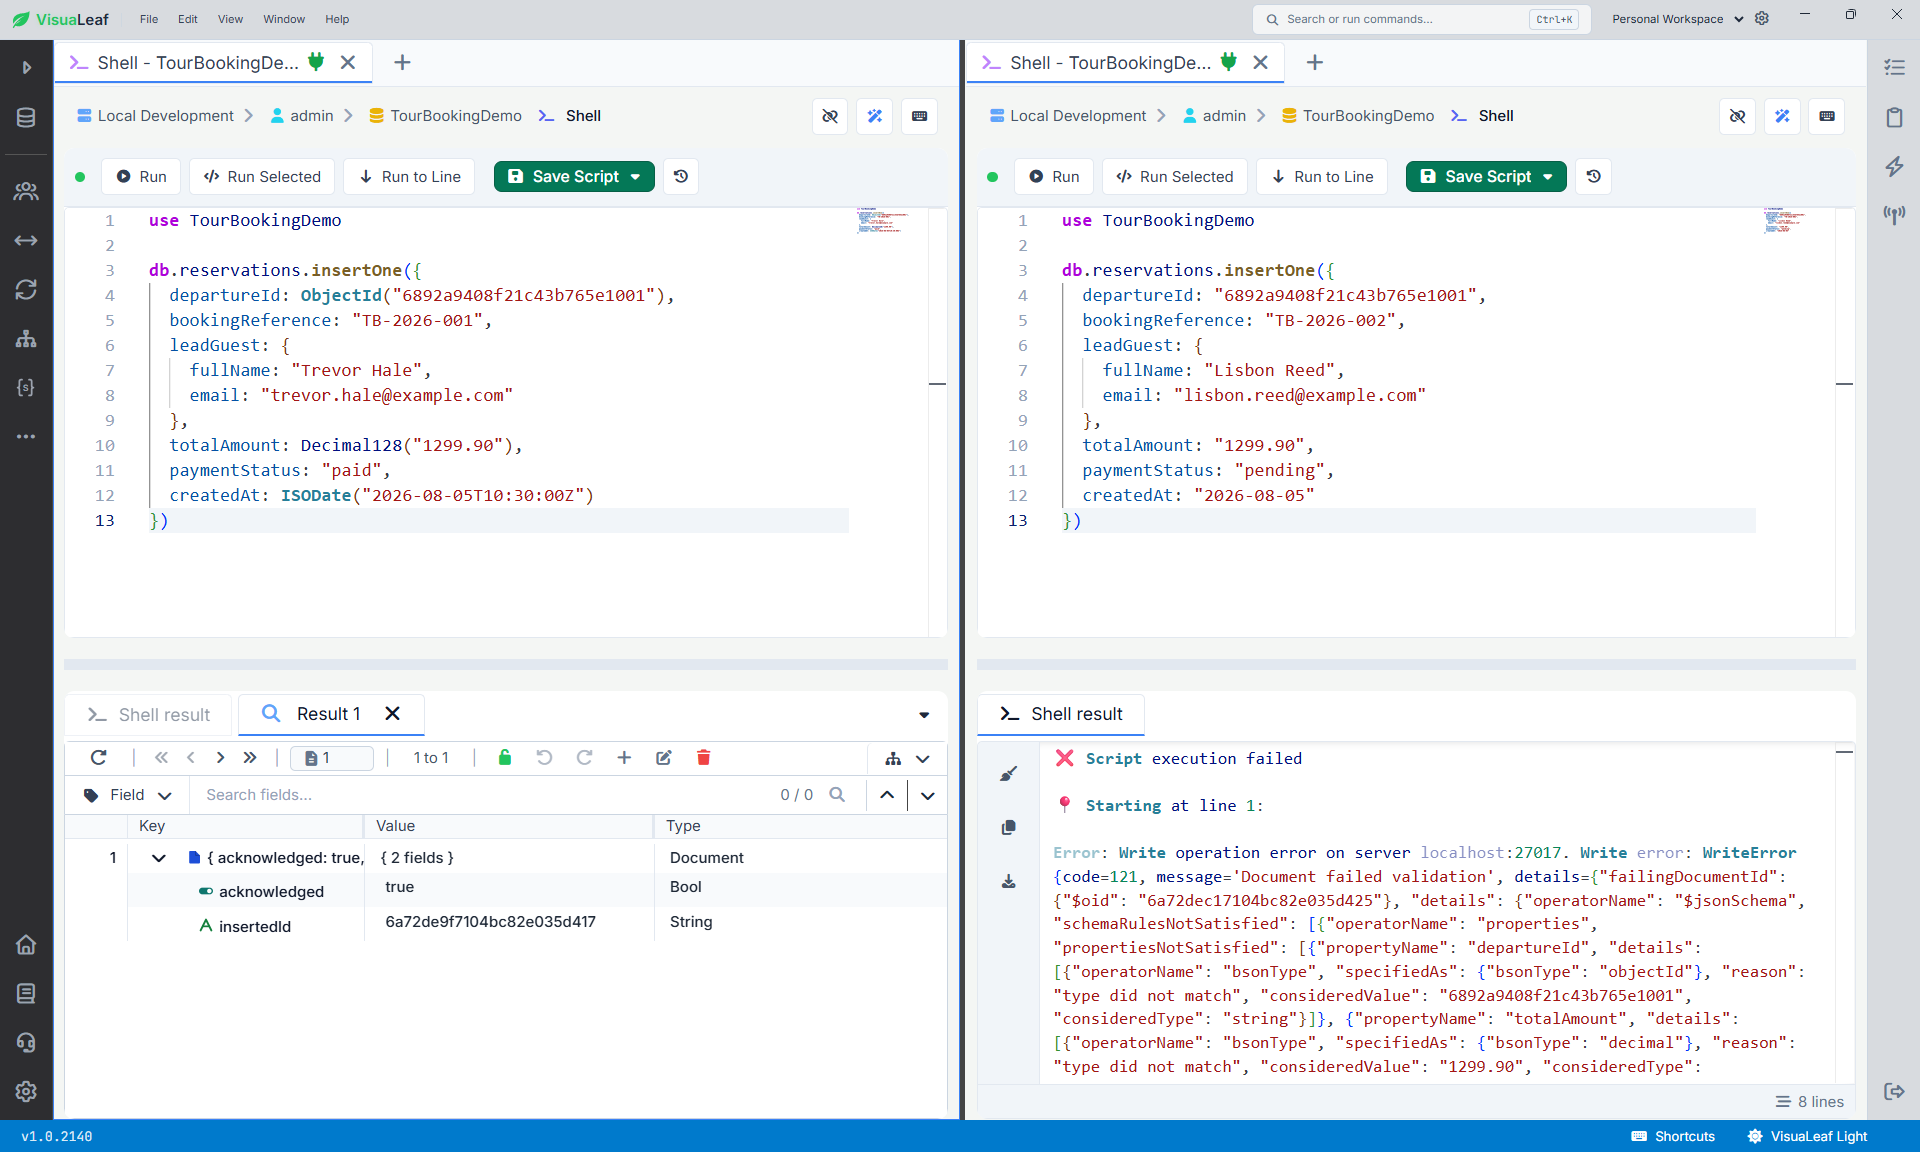Screen dimensions: 1920x1152
Task: Clear shell output with the brush icon
Action: [x=1009, y=773]
